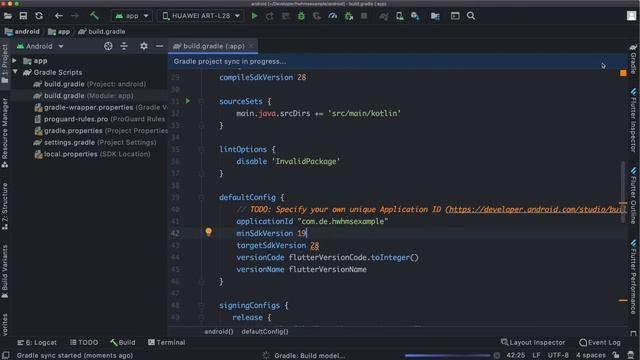The image size is (640, 360).
Task: Open Search Everywhere magnifier icon
Action: [471, 16]
